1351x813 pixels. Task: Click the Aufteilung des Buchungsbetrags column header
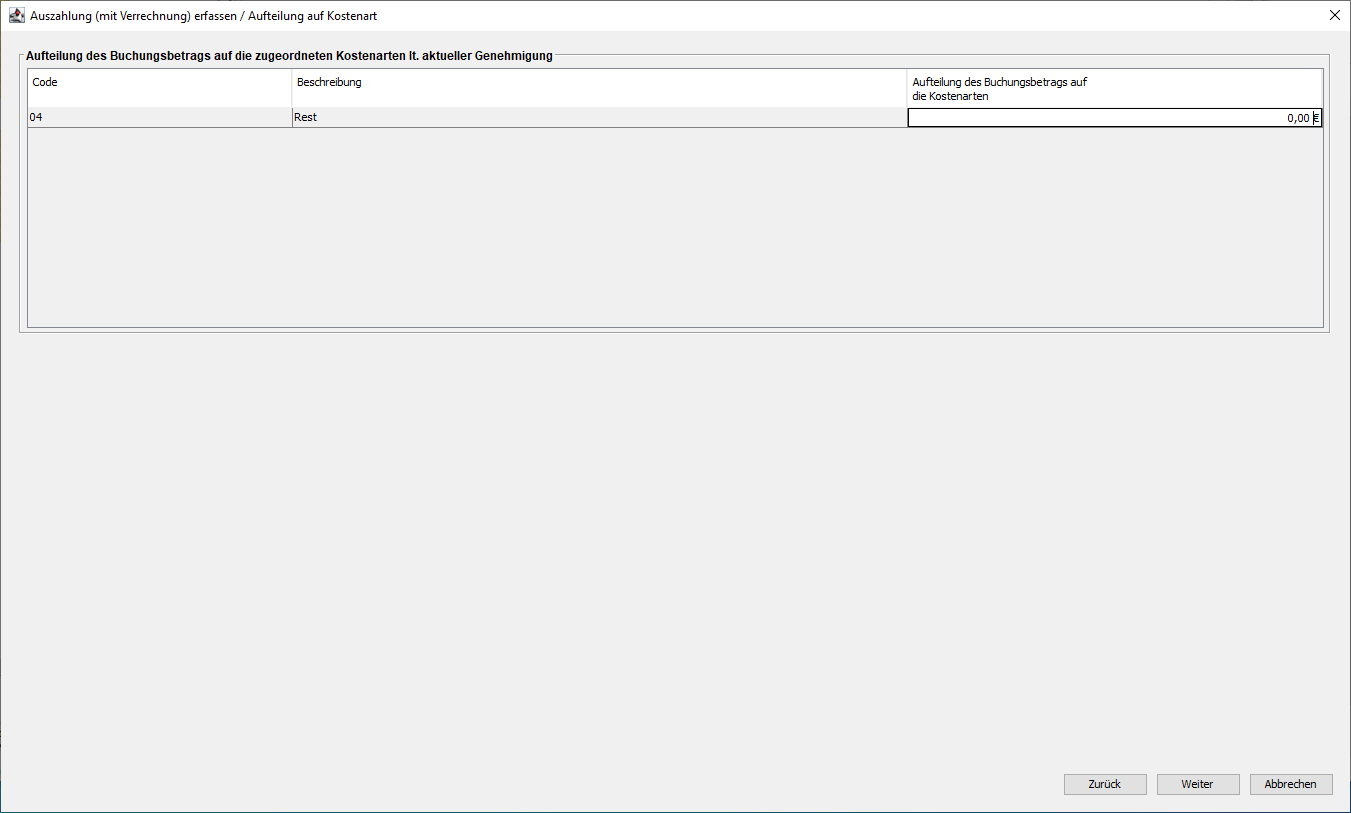click(999, 89)
